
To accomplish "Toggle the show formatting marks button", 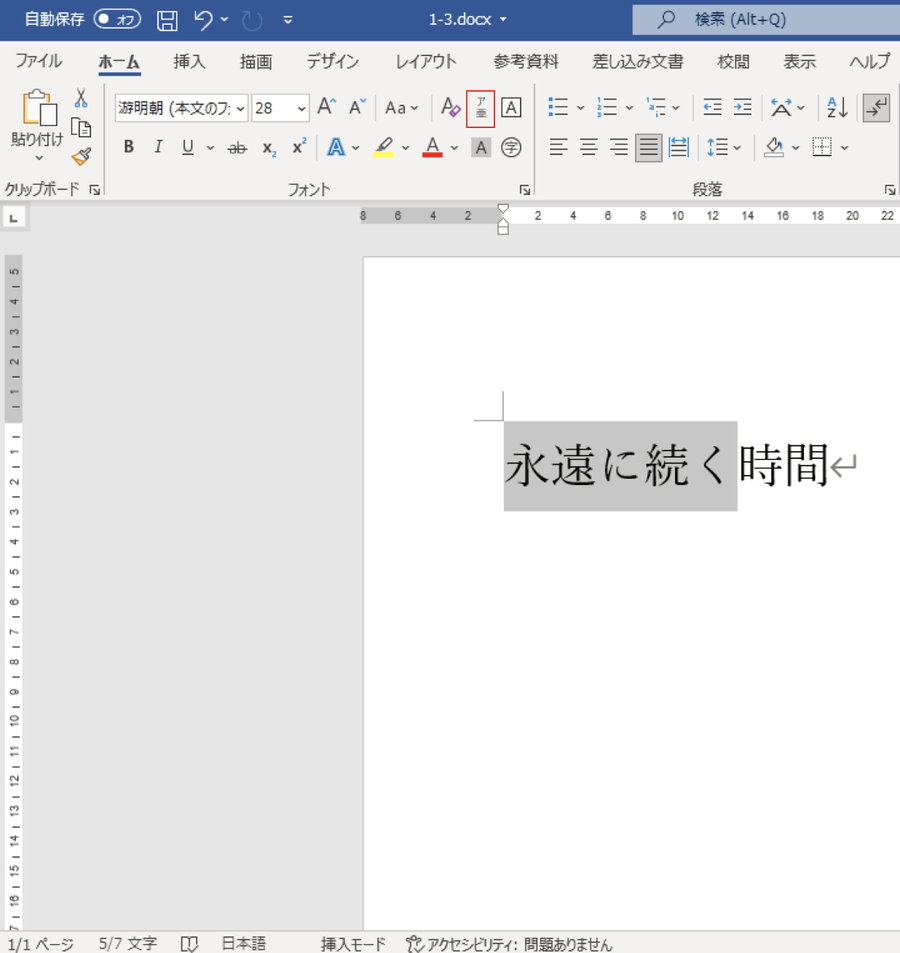I will point(876,108).
